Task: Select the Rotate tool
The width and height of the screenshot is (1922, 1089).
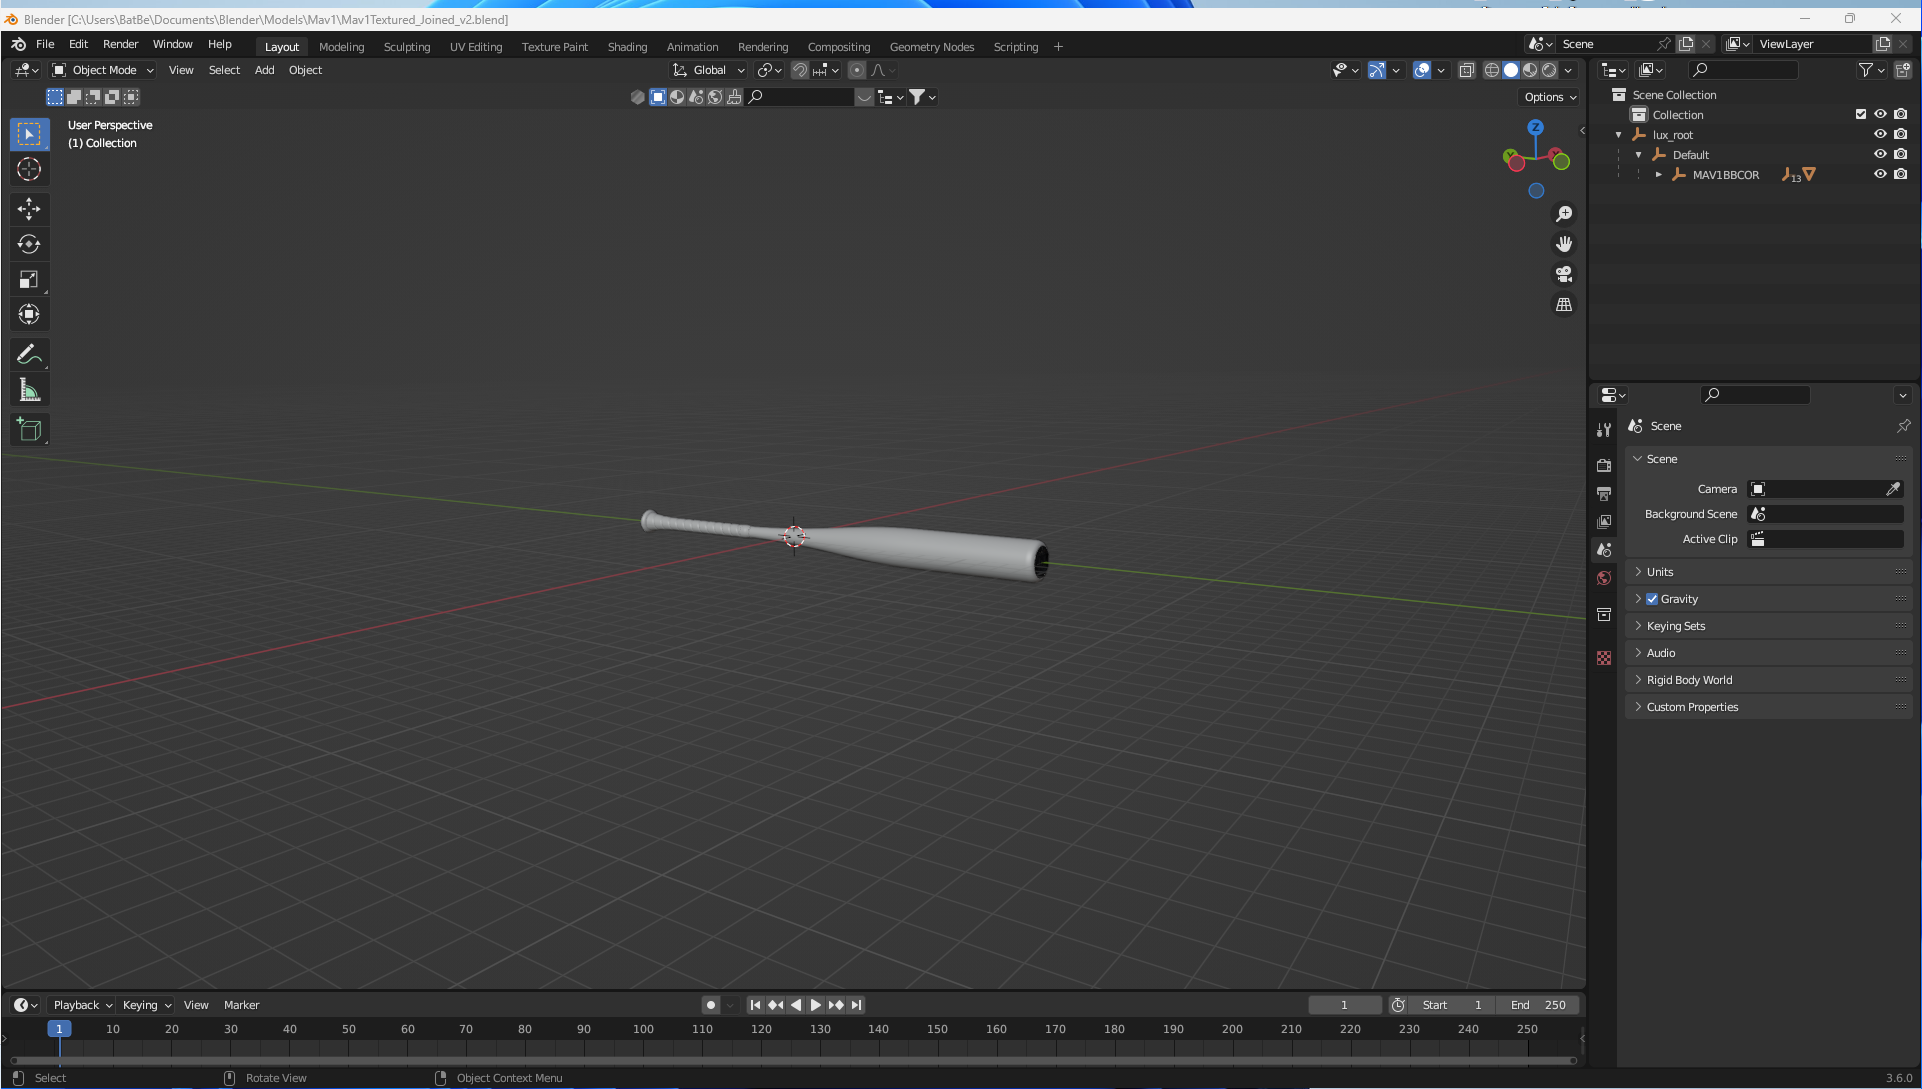Action: tap(29, 244)
